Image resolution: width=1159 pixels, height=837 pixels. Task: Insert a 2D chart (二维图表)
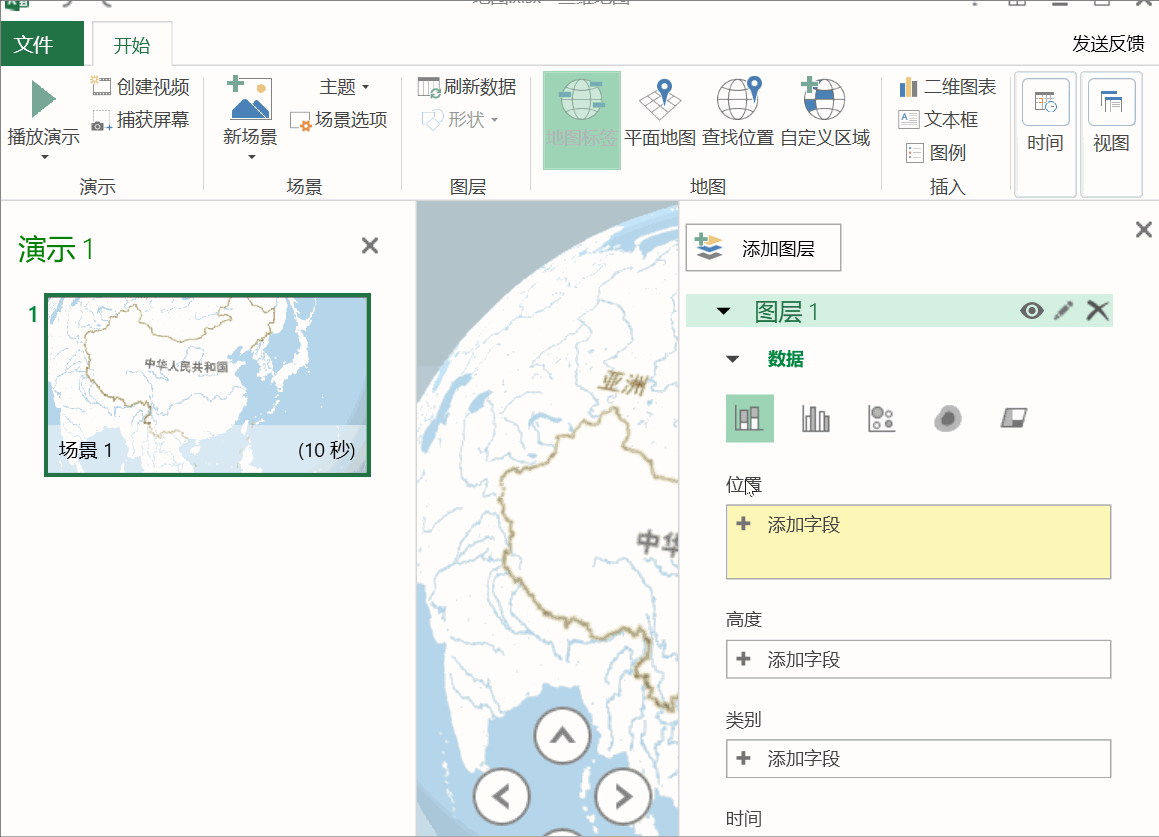pyautogui.click(x=948, y=87)
